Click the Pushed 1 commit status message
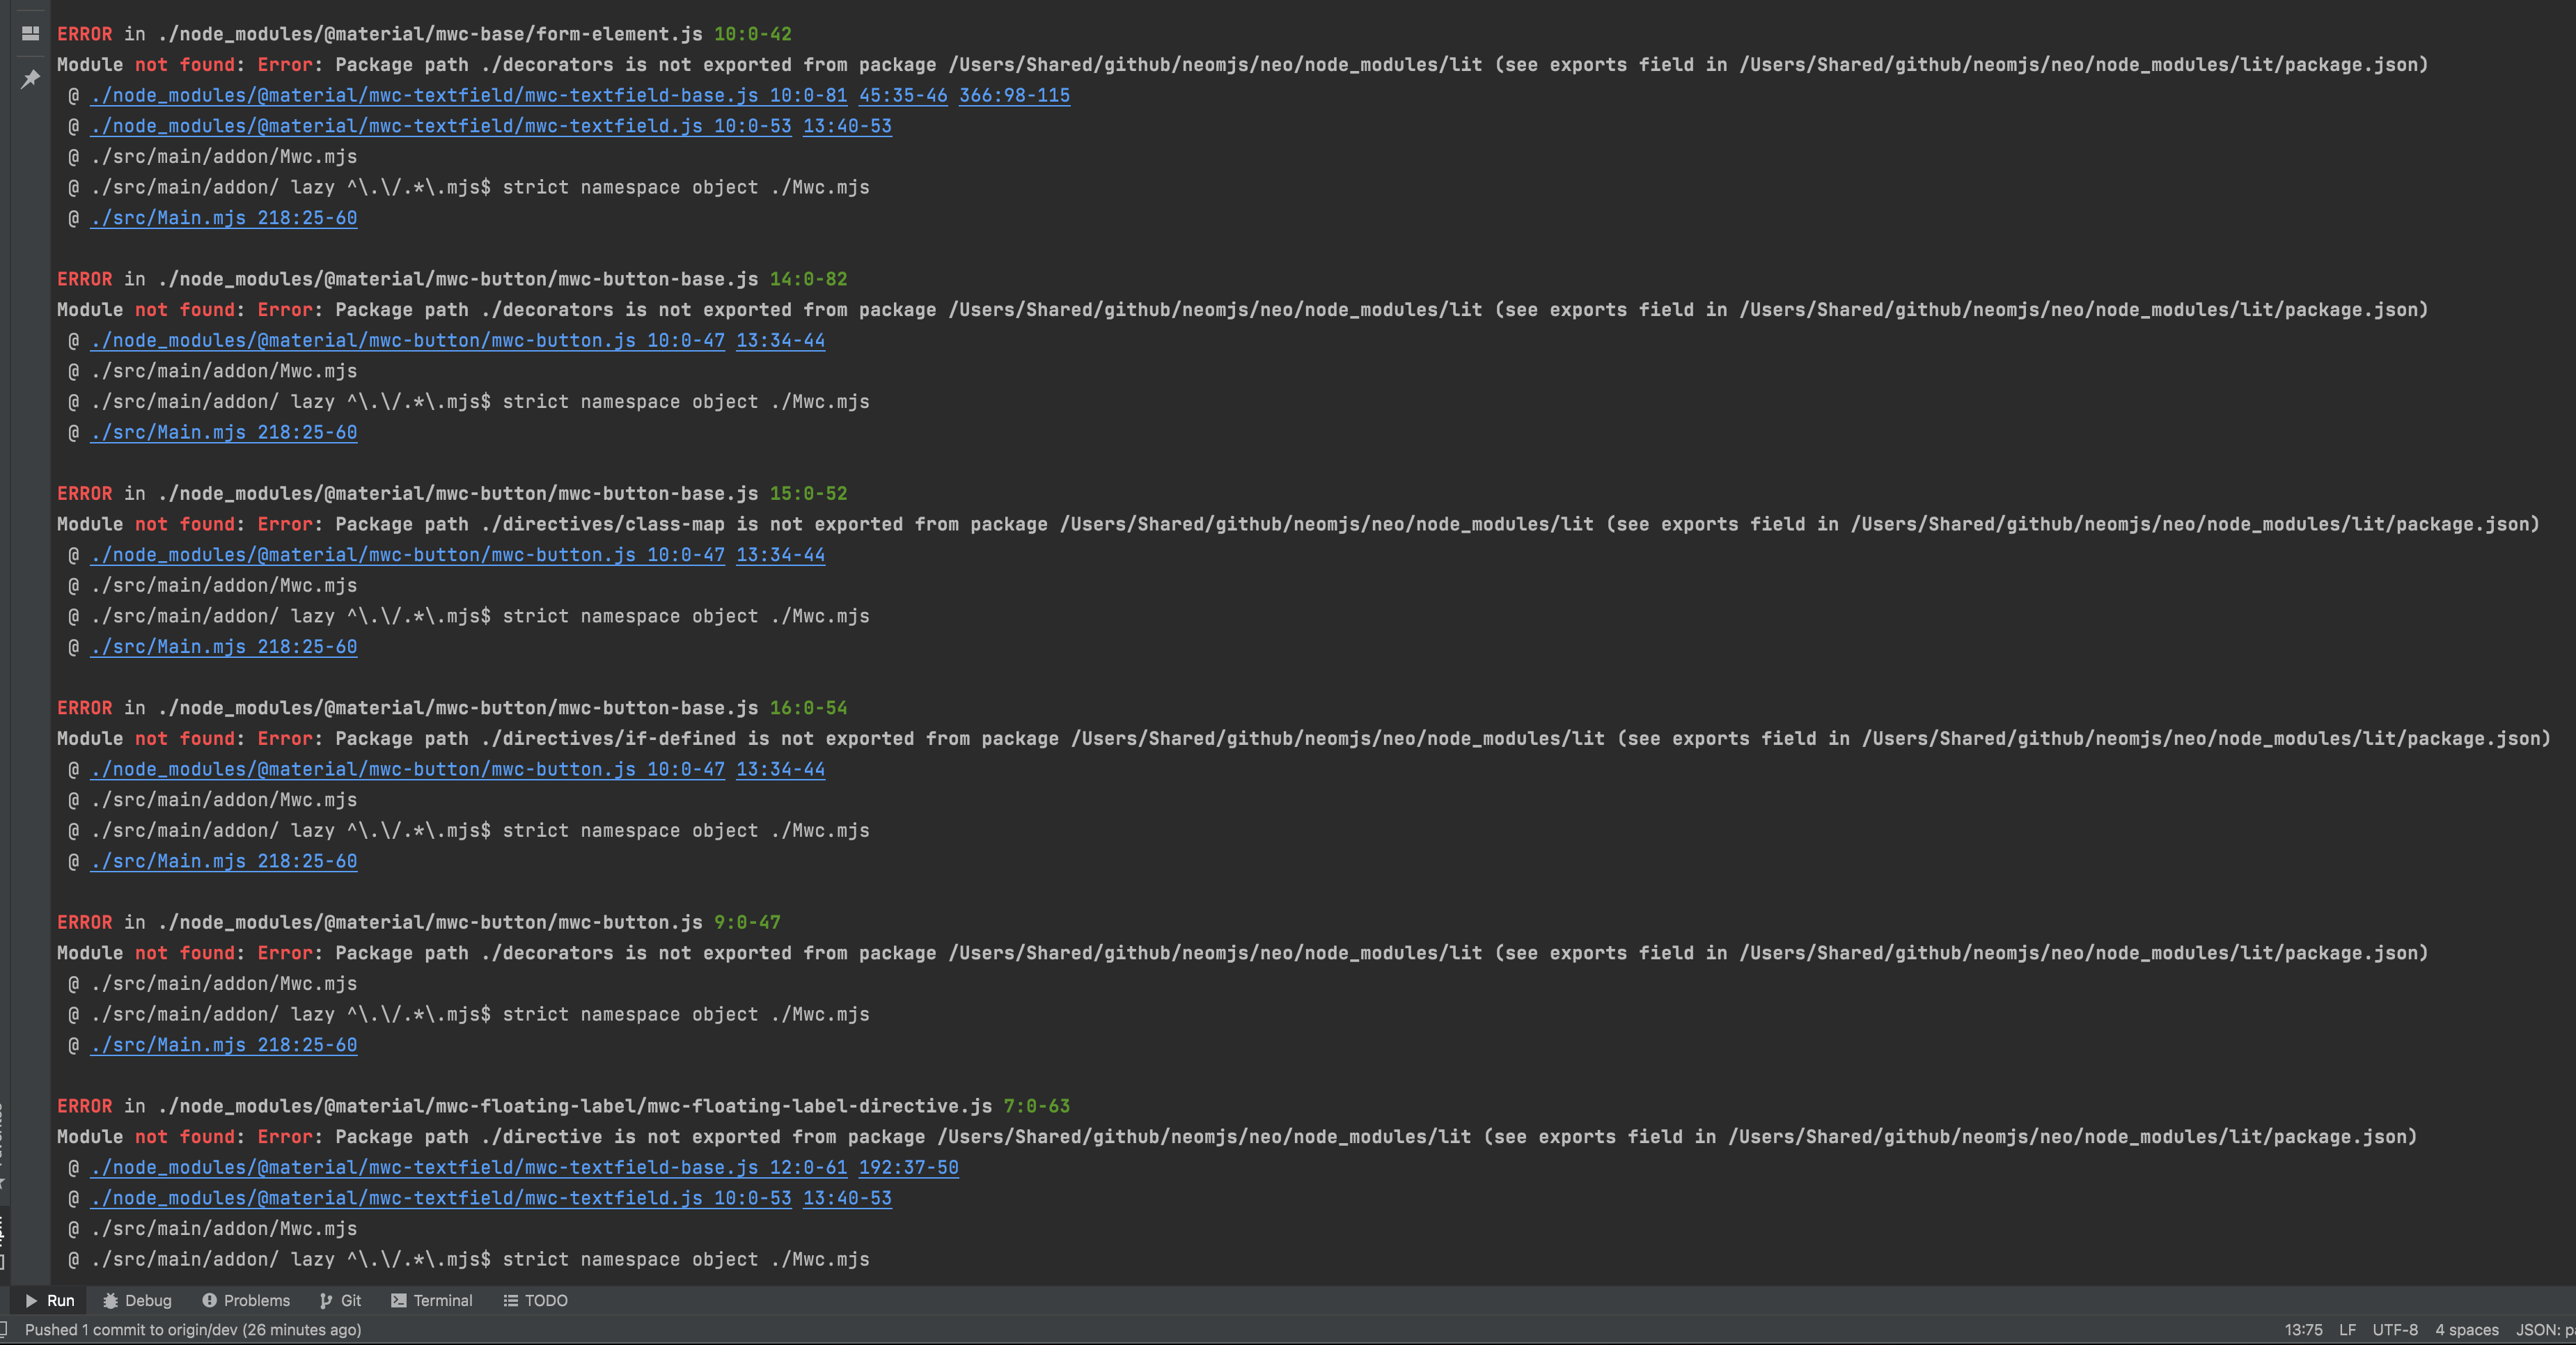The image size is (2576, 1345). pyautogui.click(x=193, y=1330)
